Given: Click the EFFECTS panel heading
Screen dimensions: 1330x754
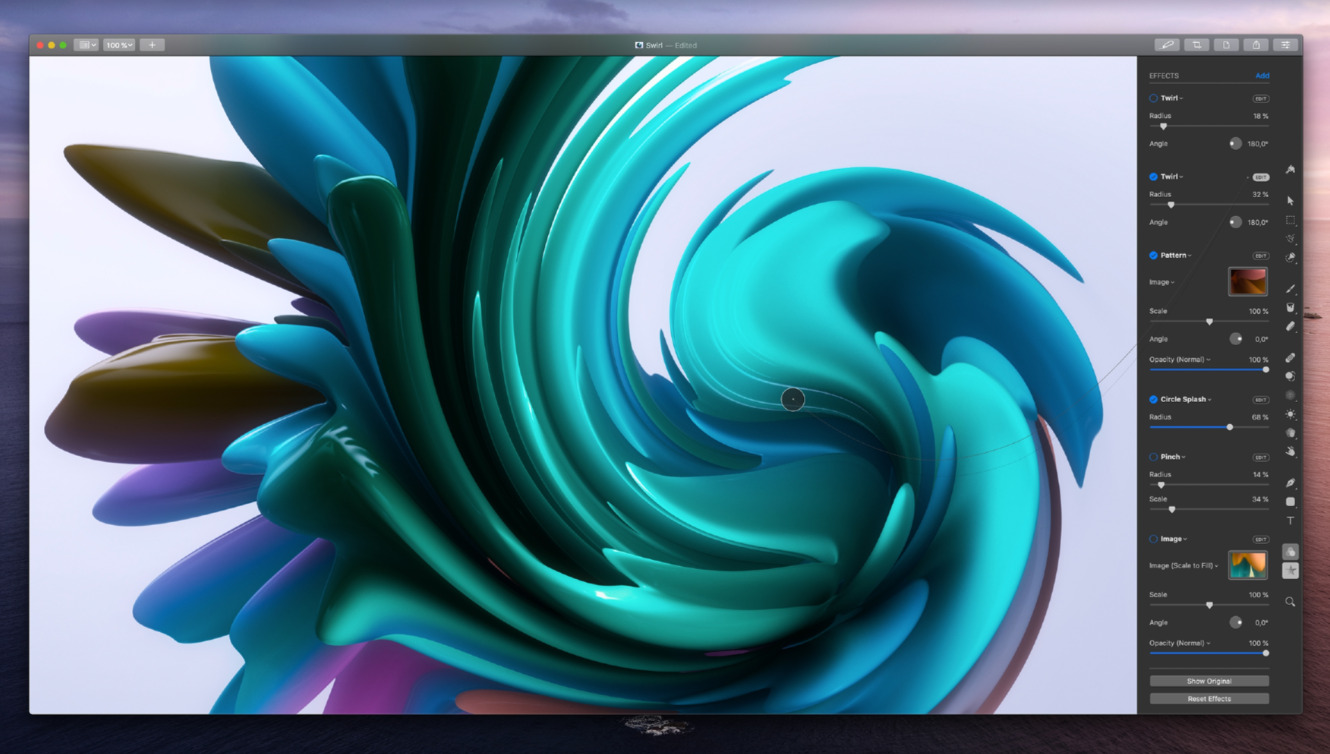Looking at the screenshot, I should 1164,76.
